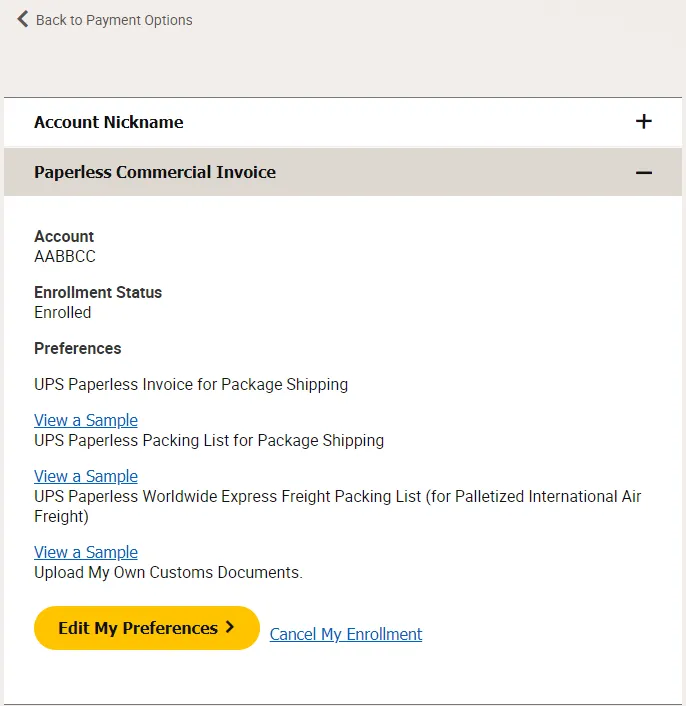
Task: Click the Preferences heading
Action: click(78, 348)
